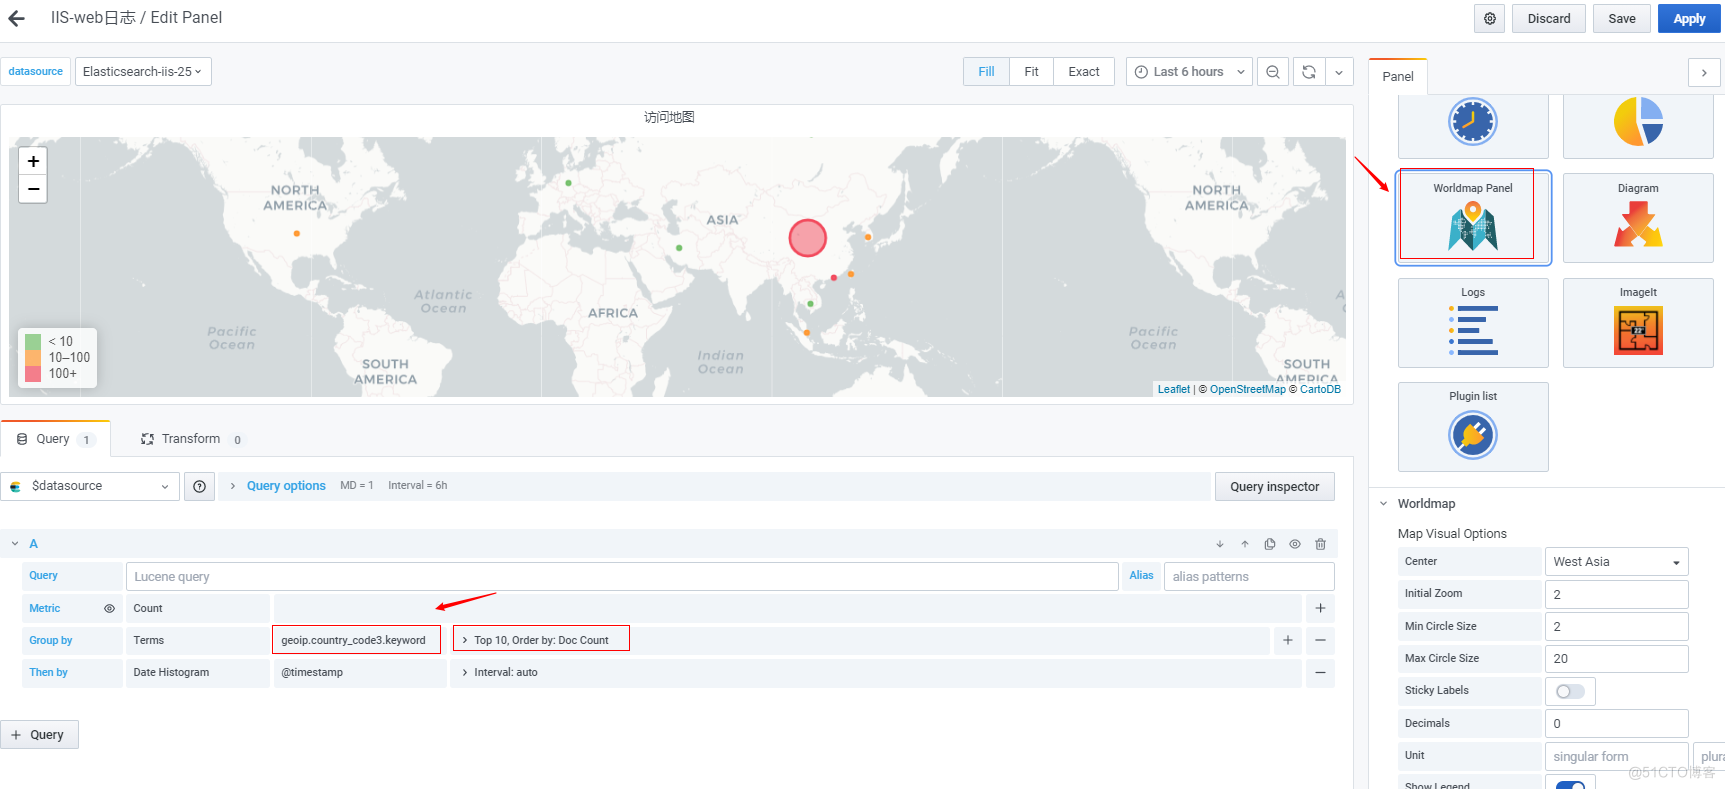This screenshot has width=1725, height=789.
Task: Open the Last 6 hours time picker
Action: (x=1189, y=72)
